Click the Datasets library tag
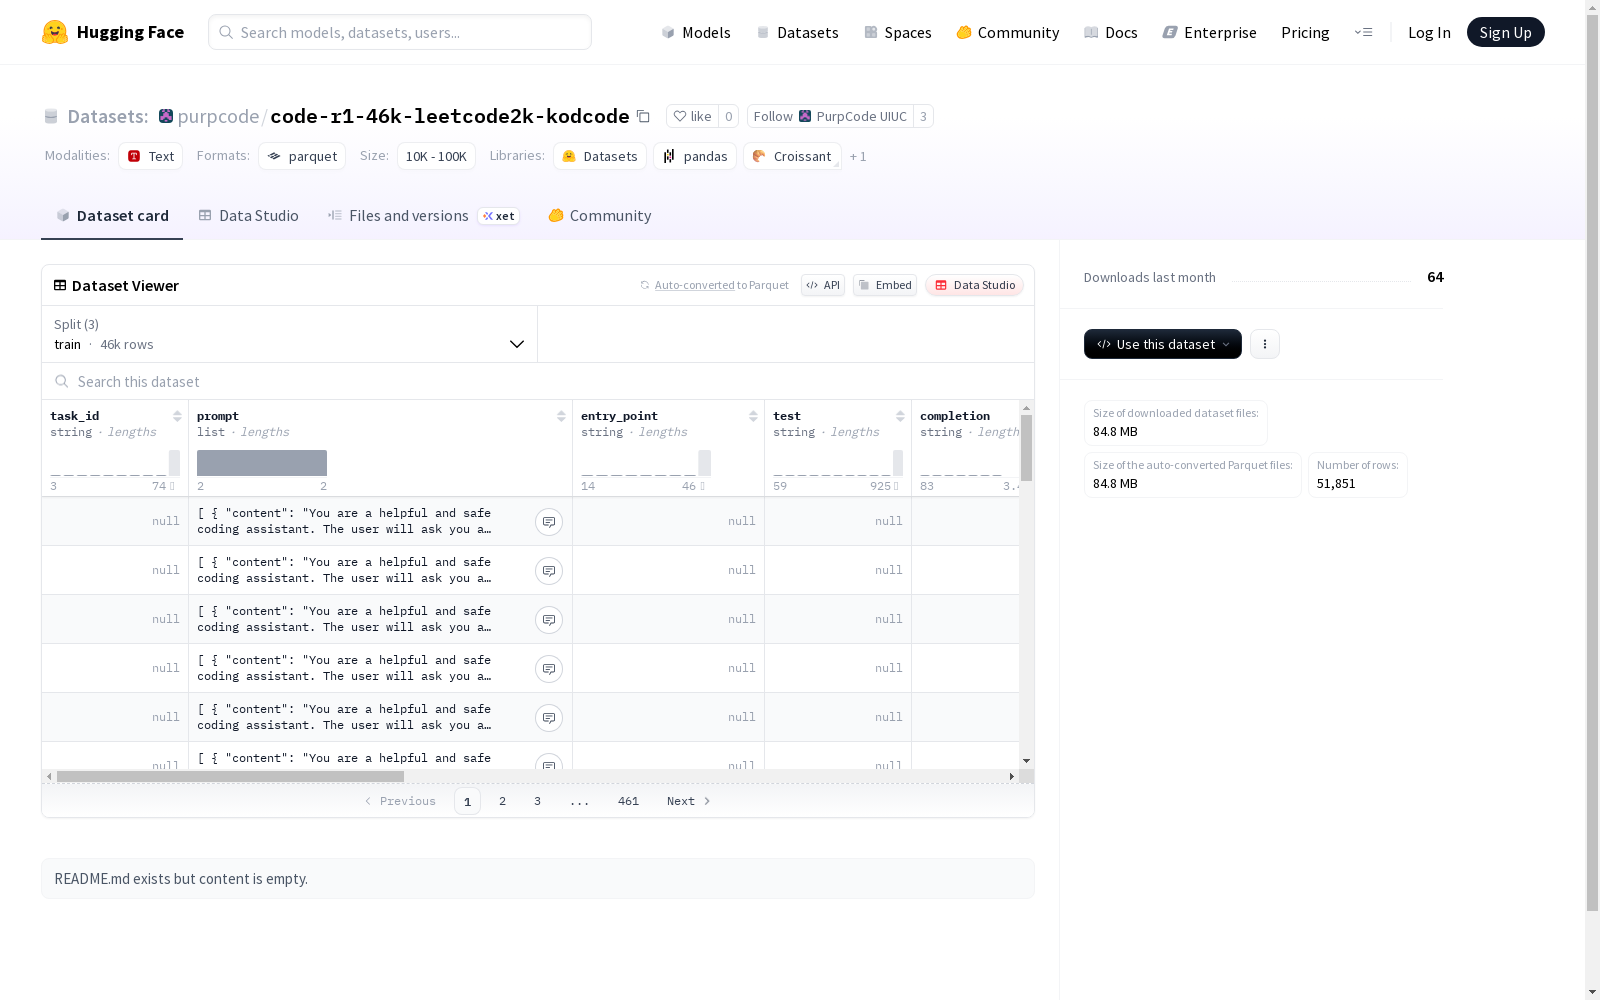 600,156
